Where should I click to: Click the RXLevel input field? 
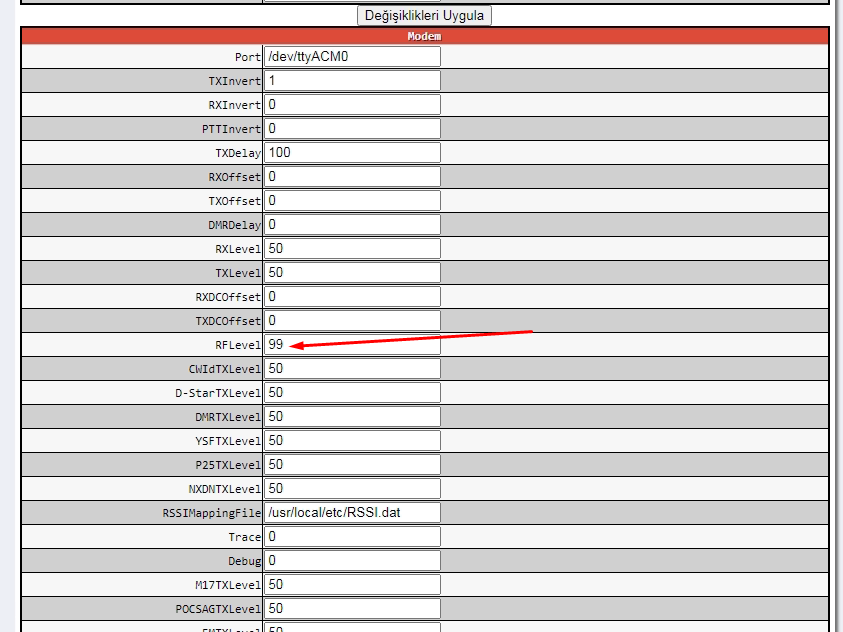[x=352, y=249]
